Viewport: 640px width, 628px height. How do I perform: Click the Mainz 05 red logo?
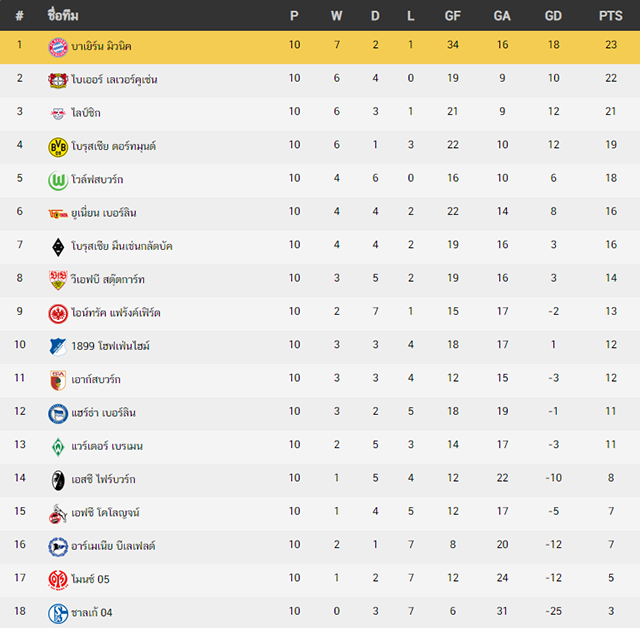pyautogui.click(x=58, y=580)
